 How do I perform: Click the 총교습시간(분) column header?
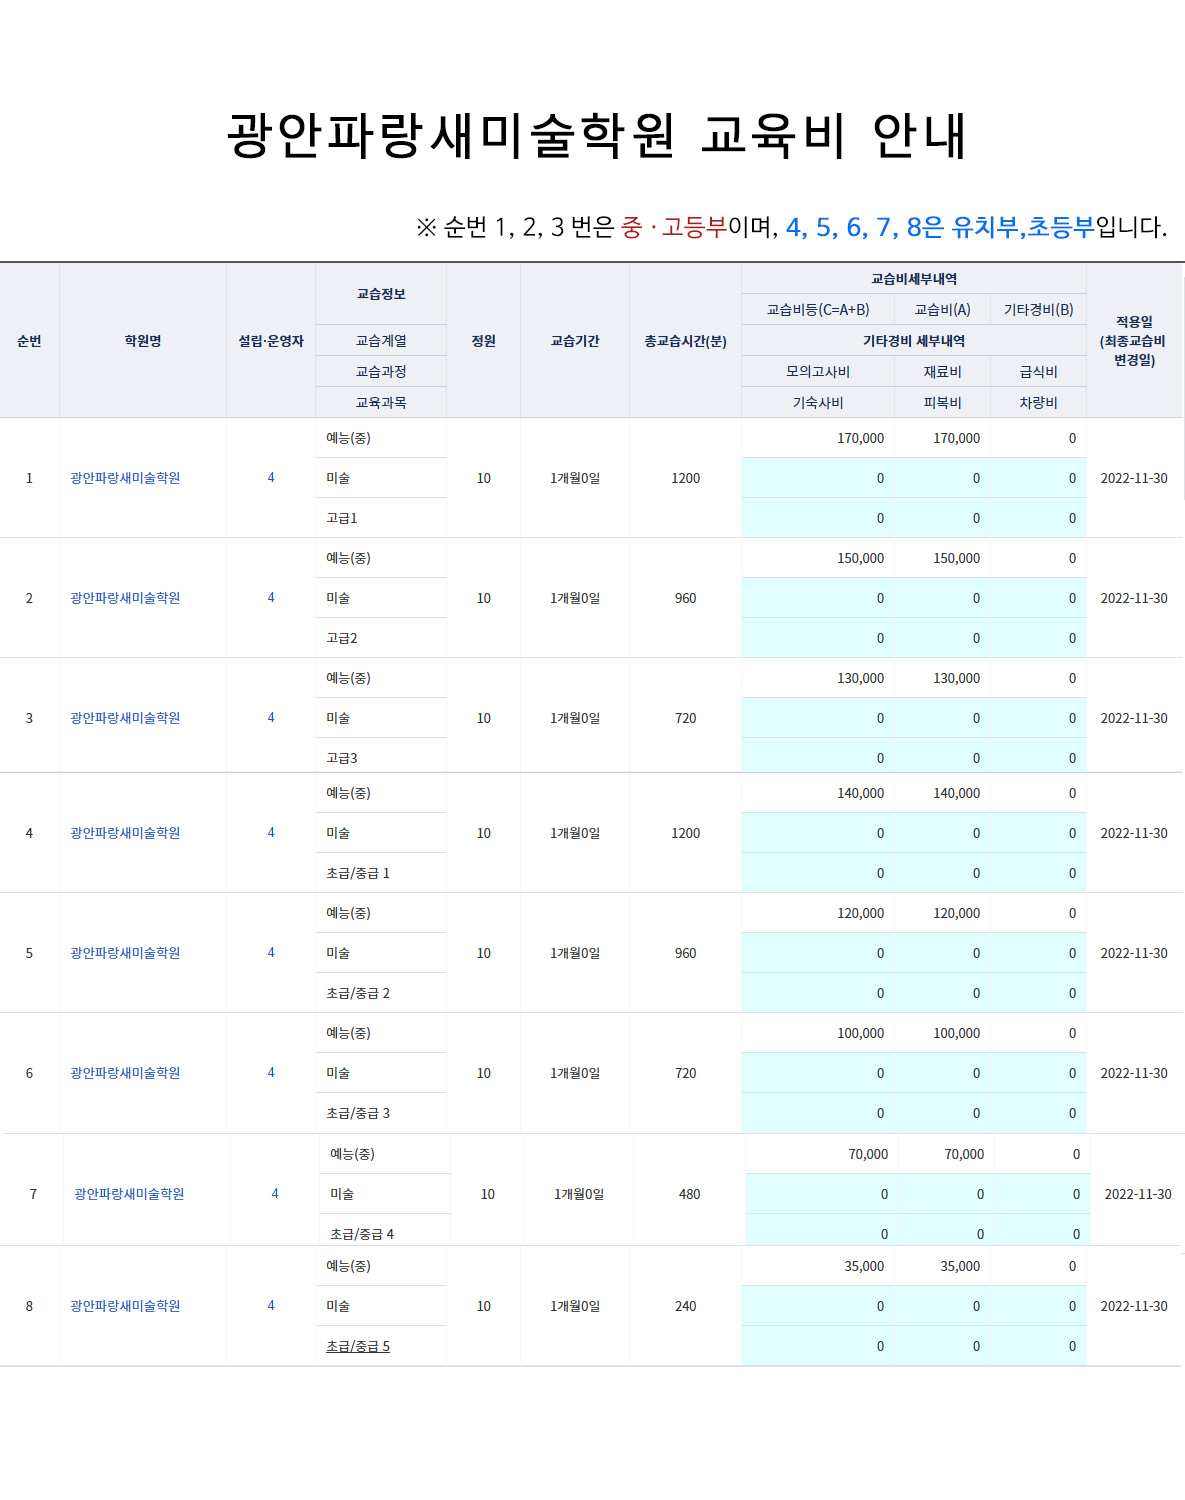pyautogui.click(x=685, y=341)
